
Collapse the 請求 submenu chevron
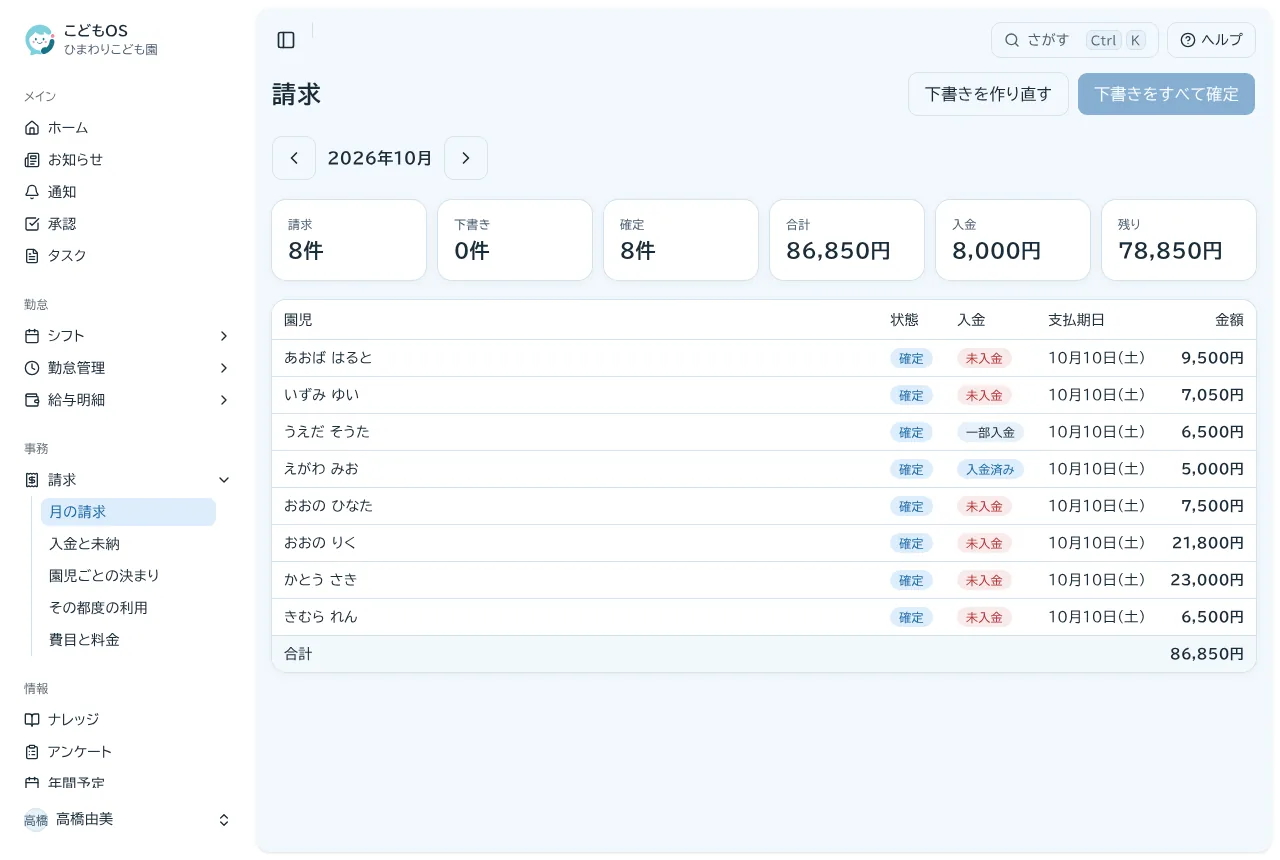[224, 480]
